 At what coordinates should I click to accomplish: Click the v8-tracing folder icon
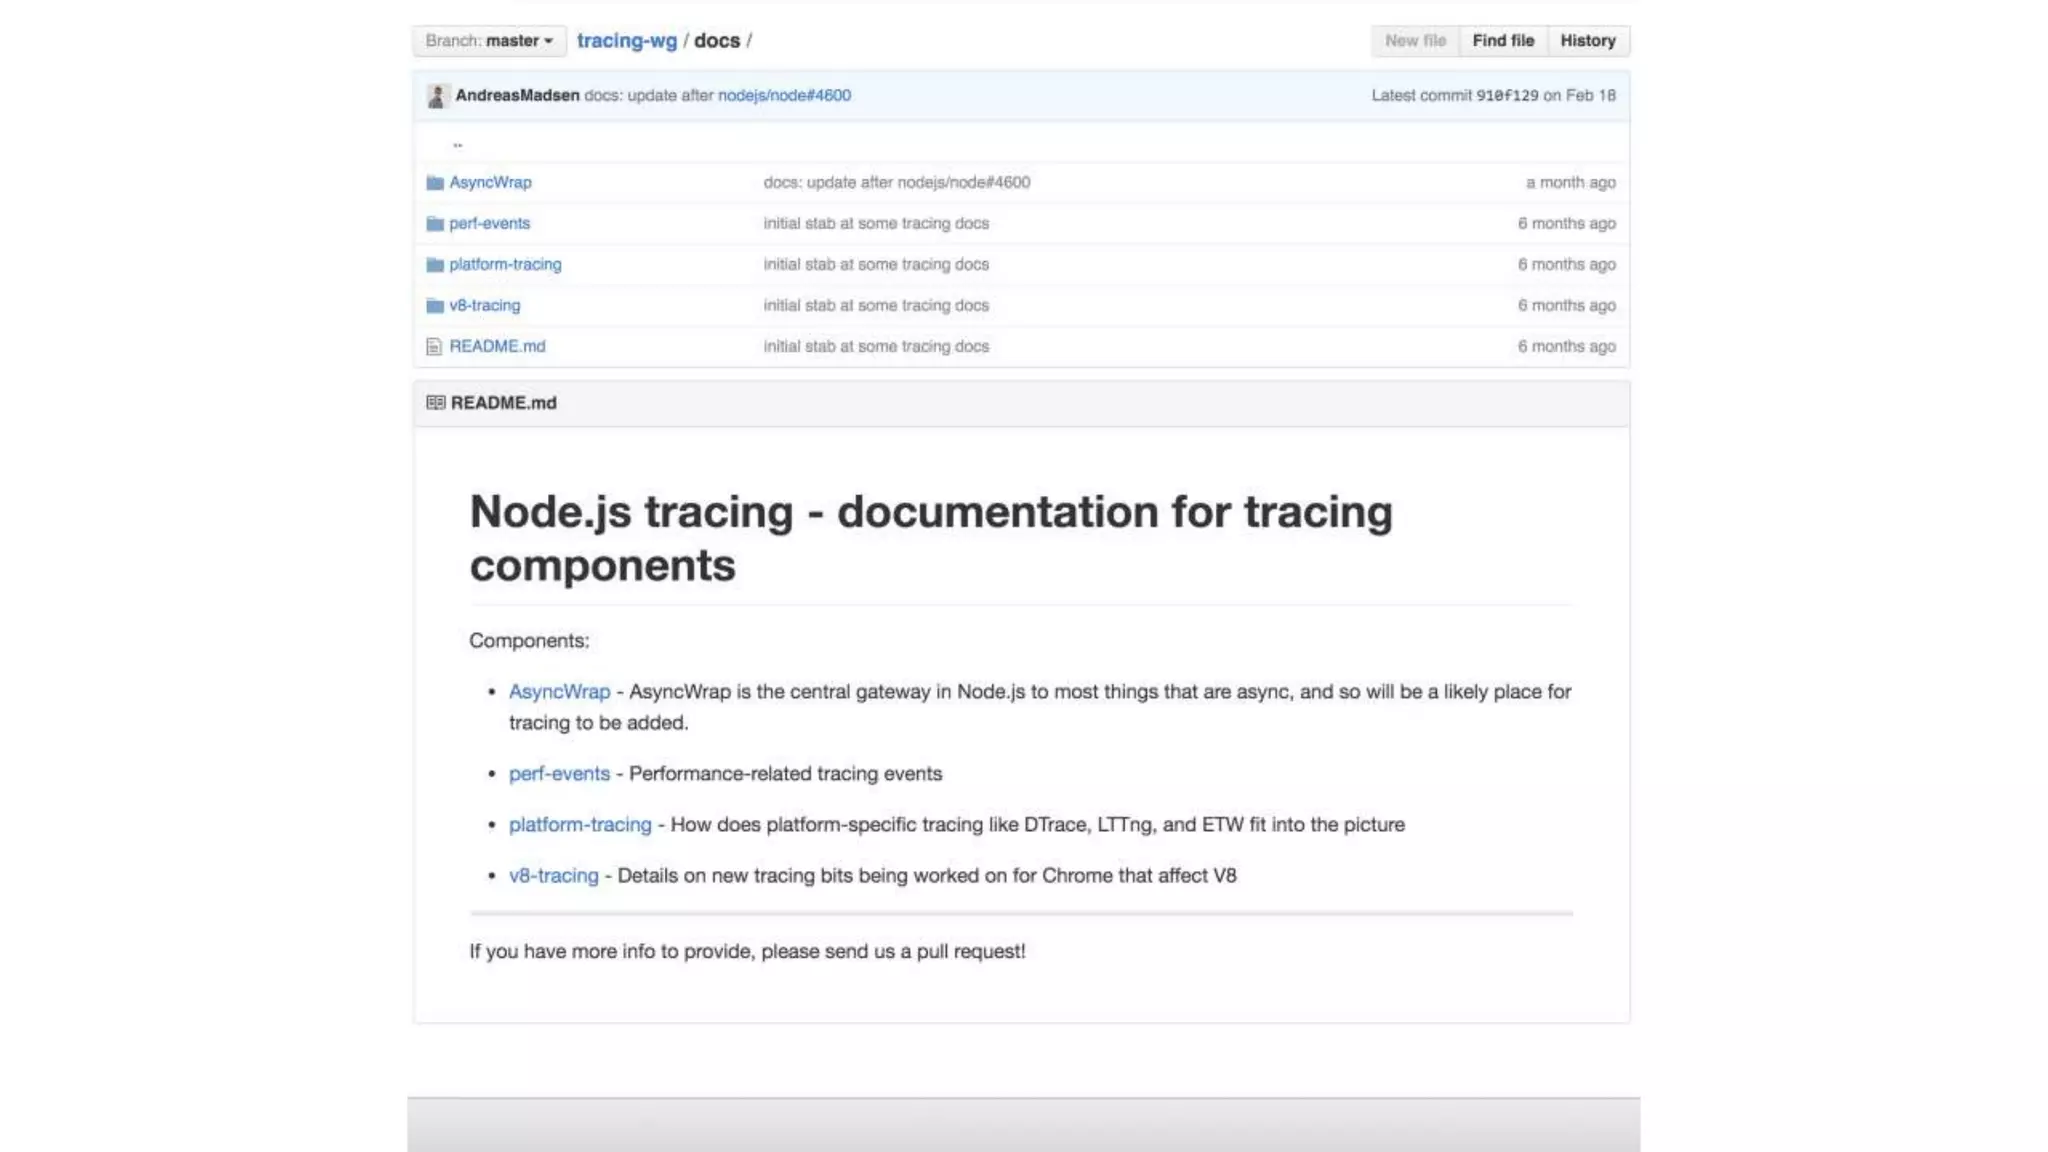[x=434, y=306]
